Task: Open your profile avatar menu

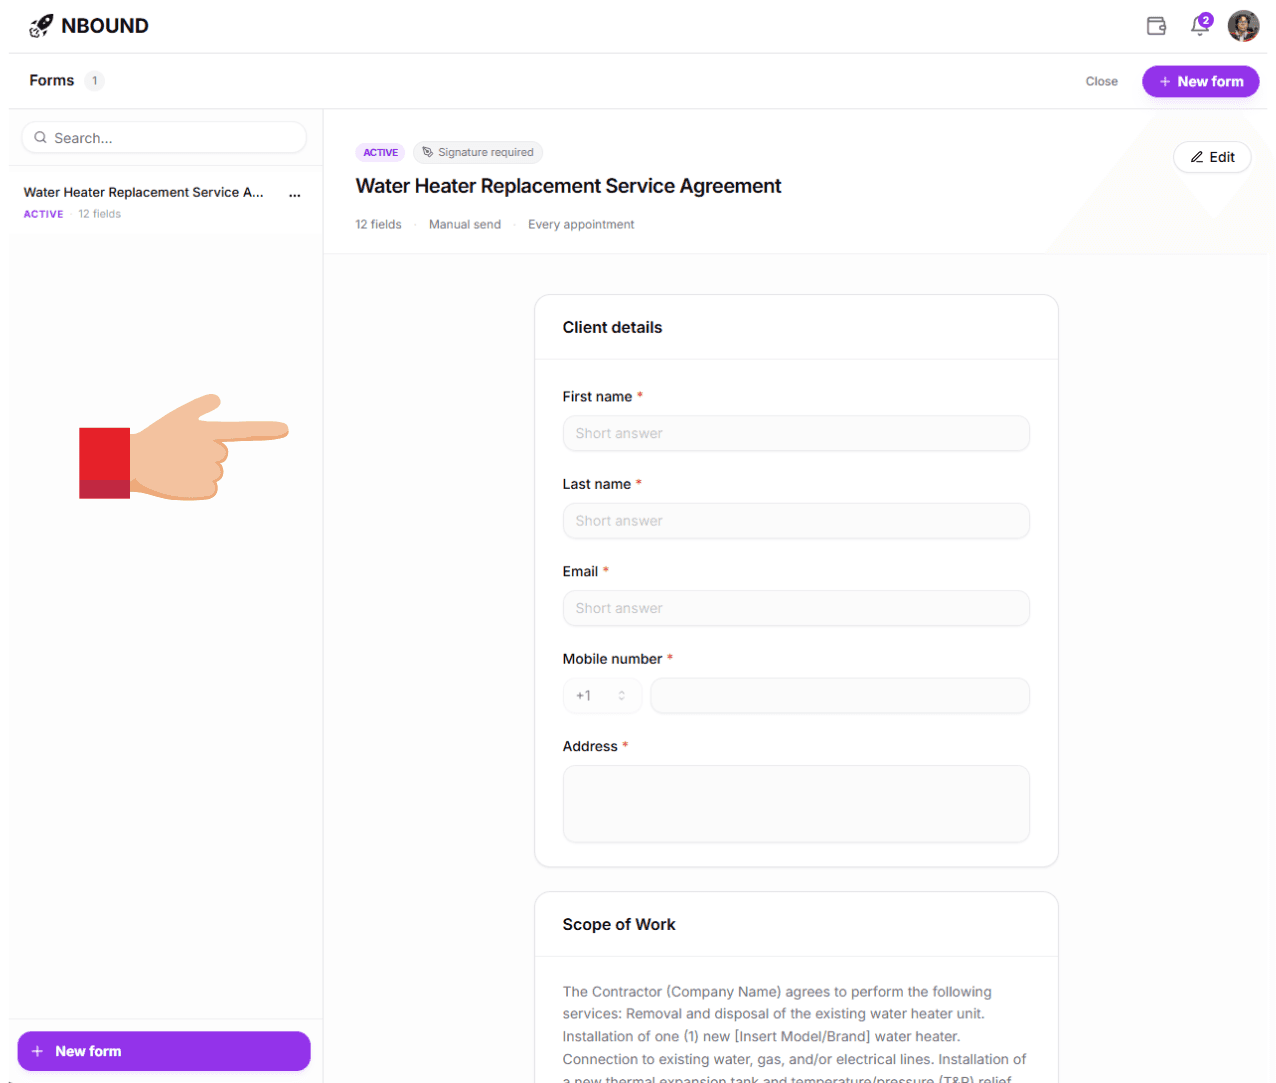Action: click(1243, 26)
